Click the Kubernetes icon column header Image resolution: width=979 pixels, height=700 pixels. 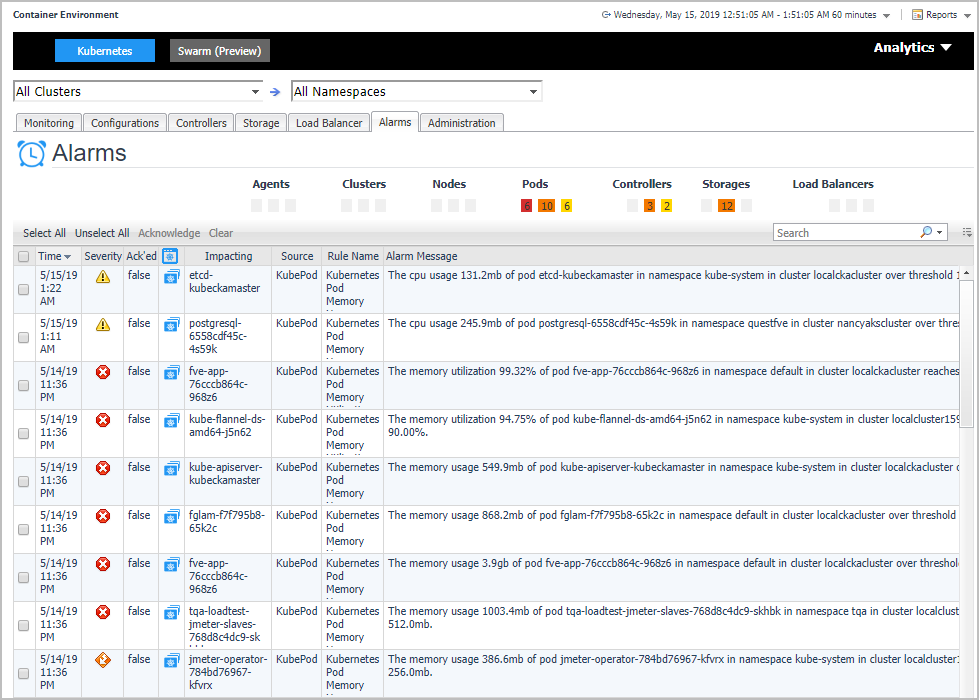click(x=170, y=256)
